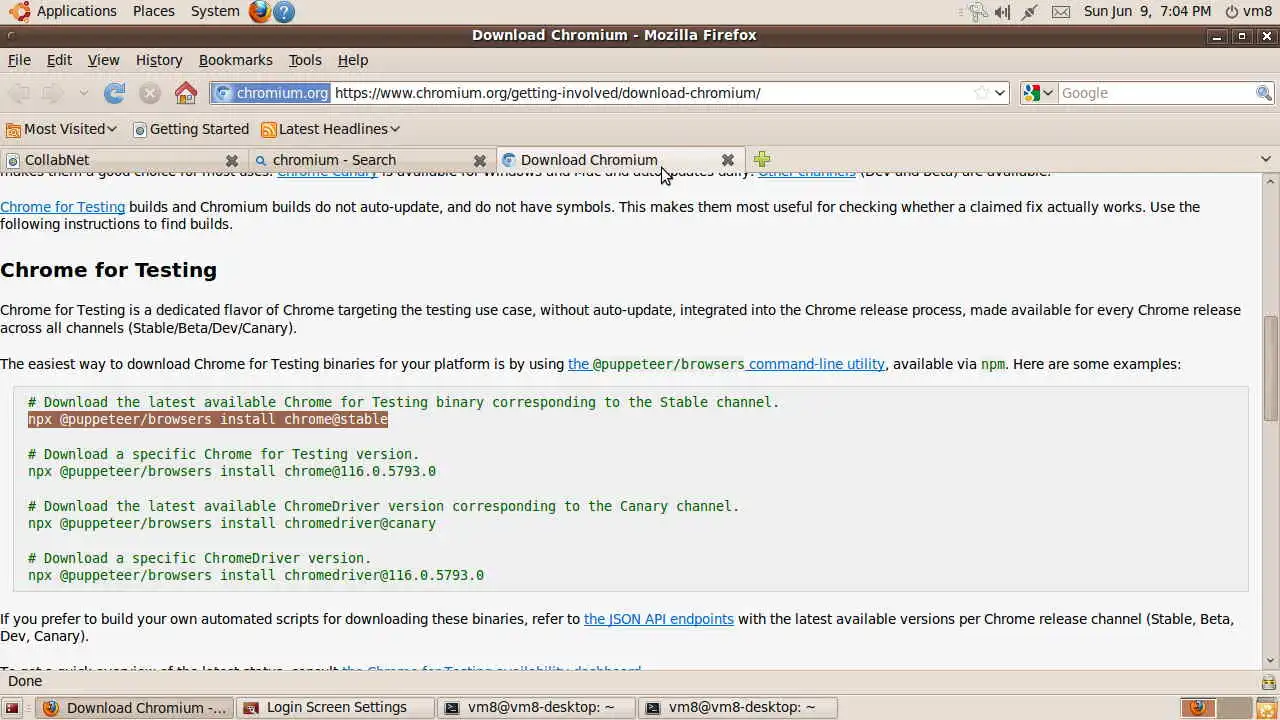The image size is (1280, 720).
Task: Click the Reload page button
Action: coord(115,93)
